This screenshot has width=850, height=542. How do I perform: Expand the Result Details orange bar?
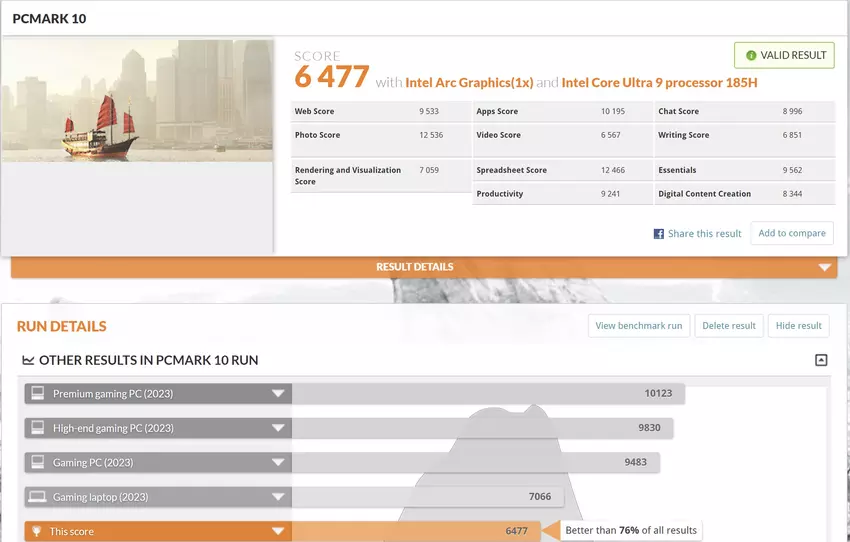824,267
